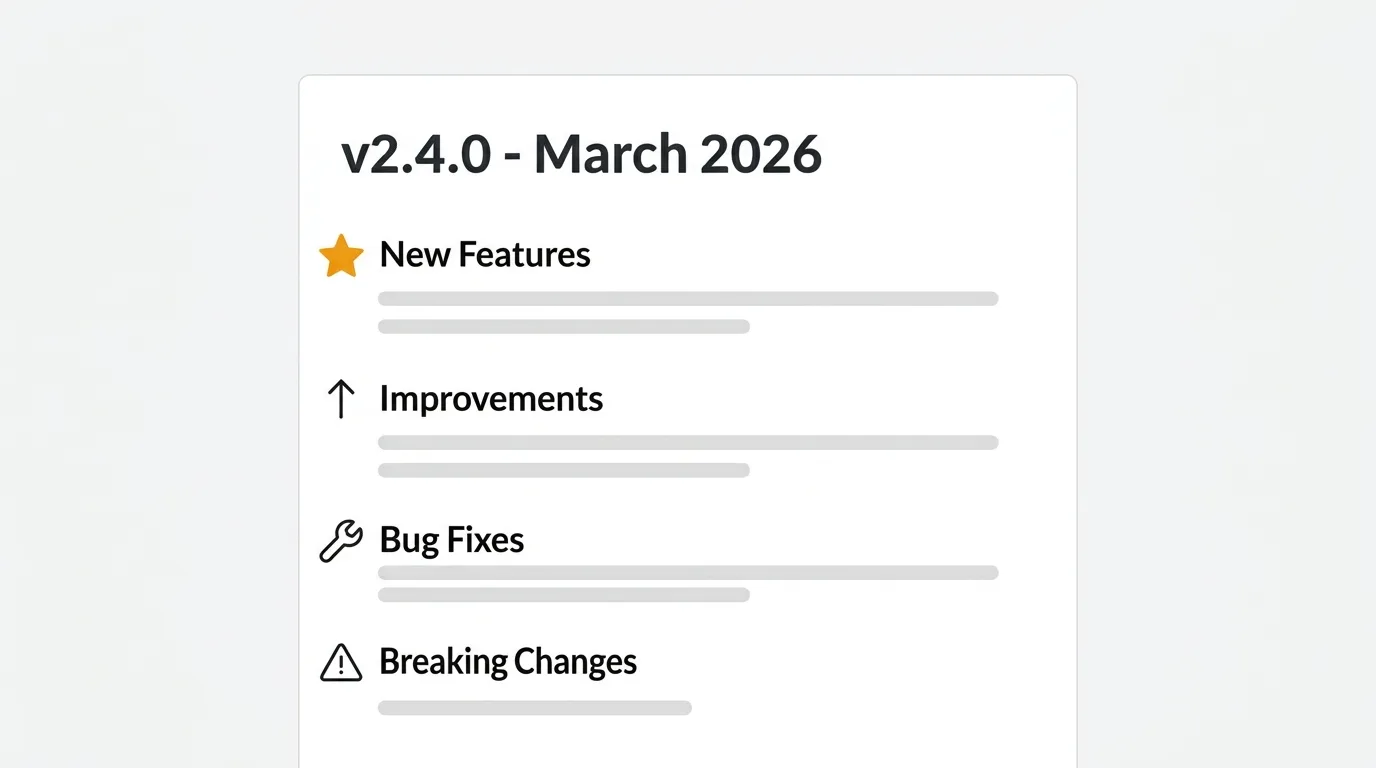
Task: Click the long placeholder line under Bug Fixes
Action: click(x=688, y=573)
